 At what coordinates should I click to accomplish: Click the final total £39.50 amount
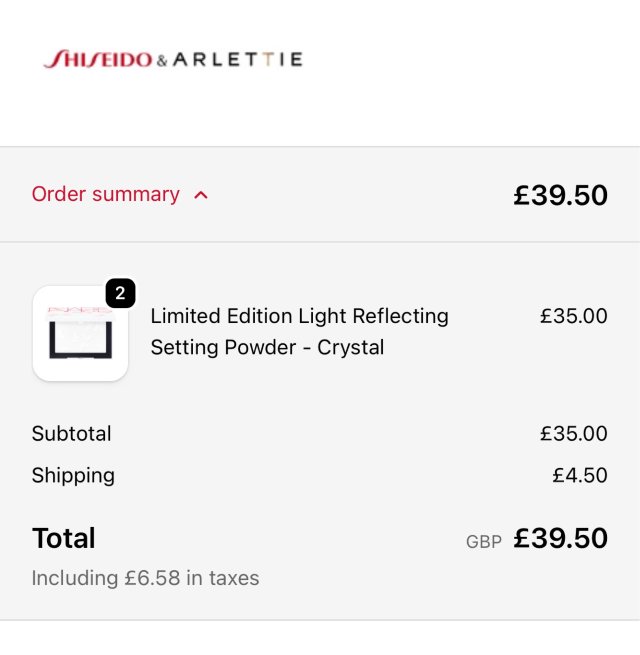[x=560, y=538]
